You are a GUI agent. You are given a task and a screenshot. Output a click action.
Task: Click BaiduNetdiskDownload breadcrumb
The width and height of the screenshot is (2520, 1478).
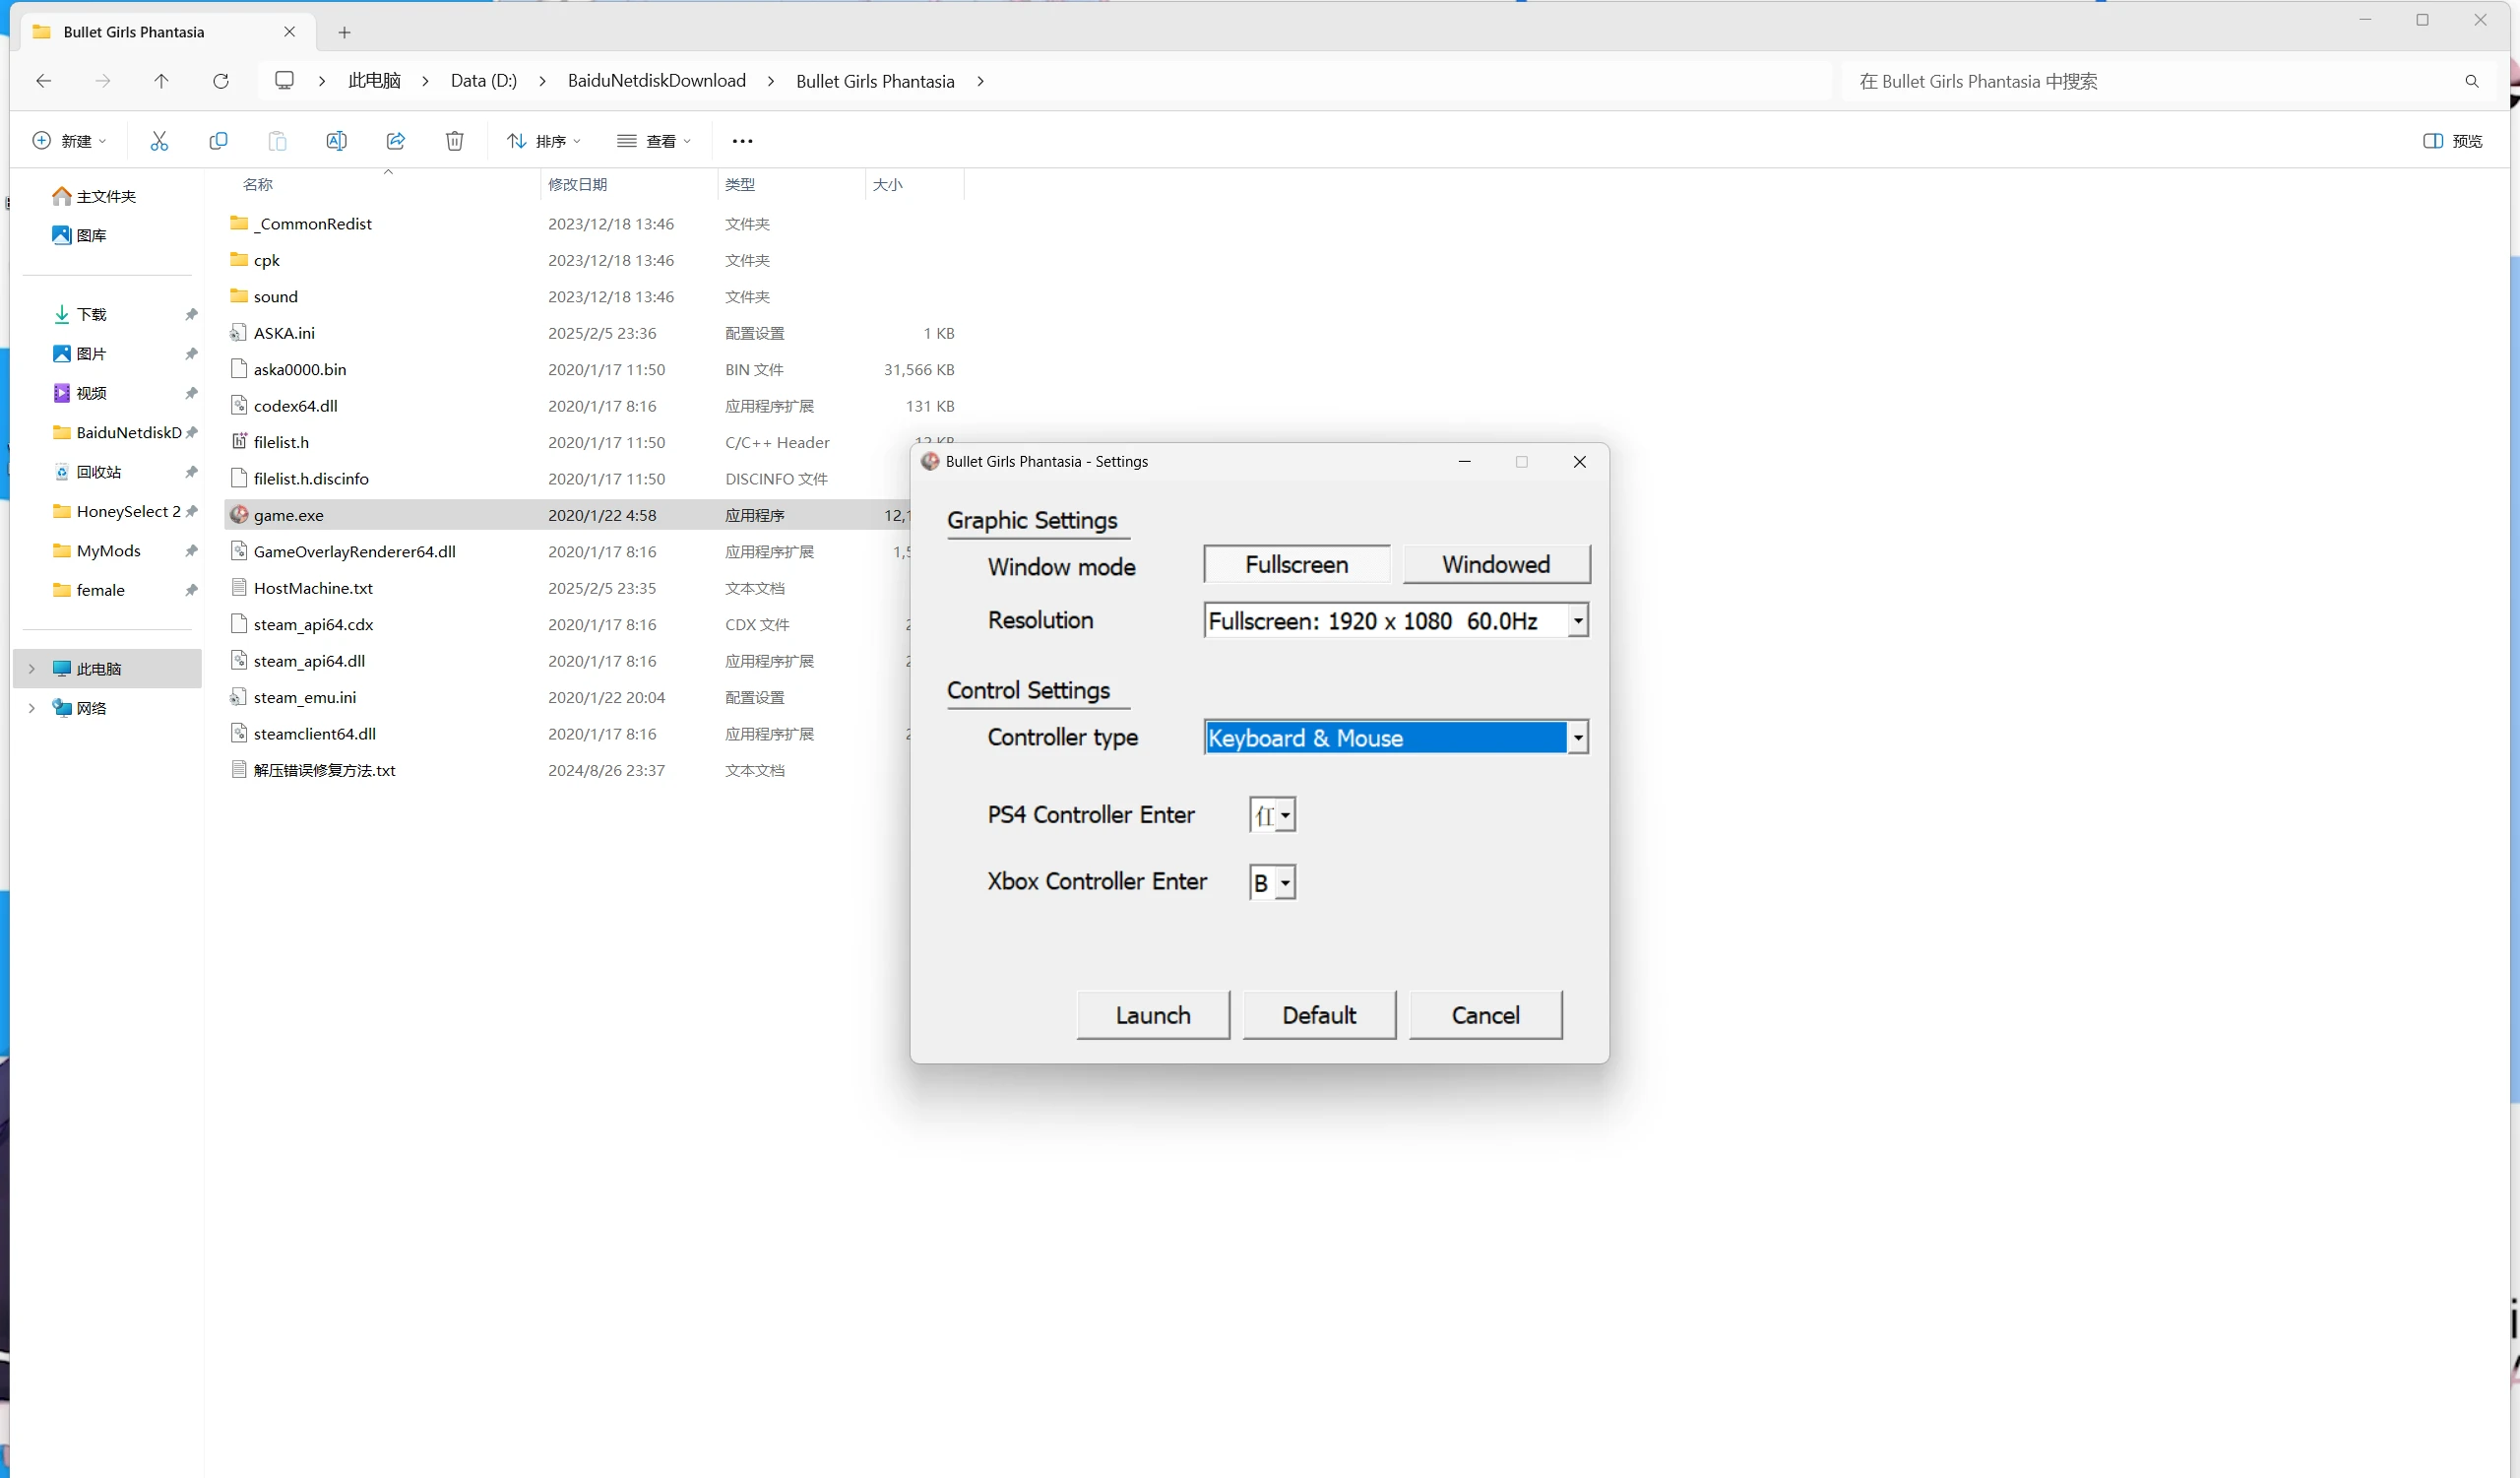point(656,81)
